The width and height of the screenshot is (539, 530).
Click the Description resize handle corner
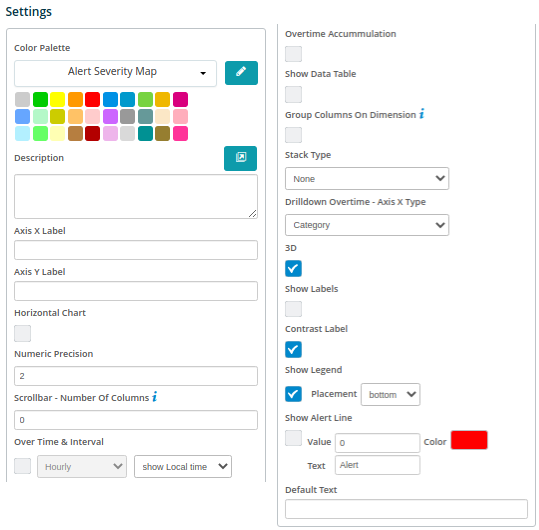pos(253,214)
